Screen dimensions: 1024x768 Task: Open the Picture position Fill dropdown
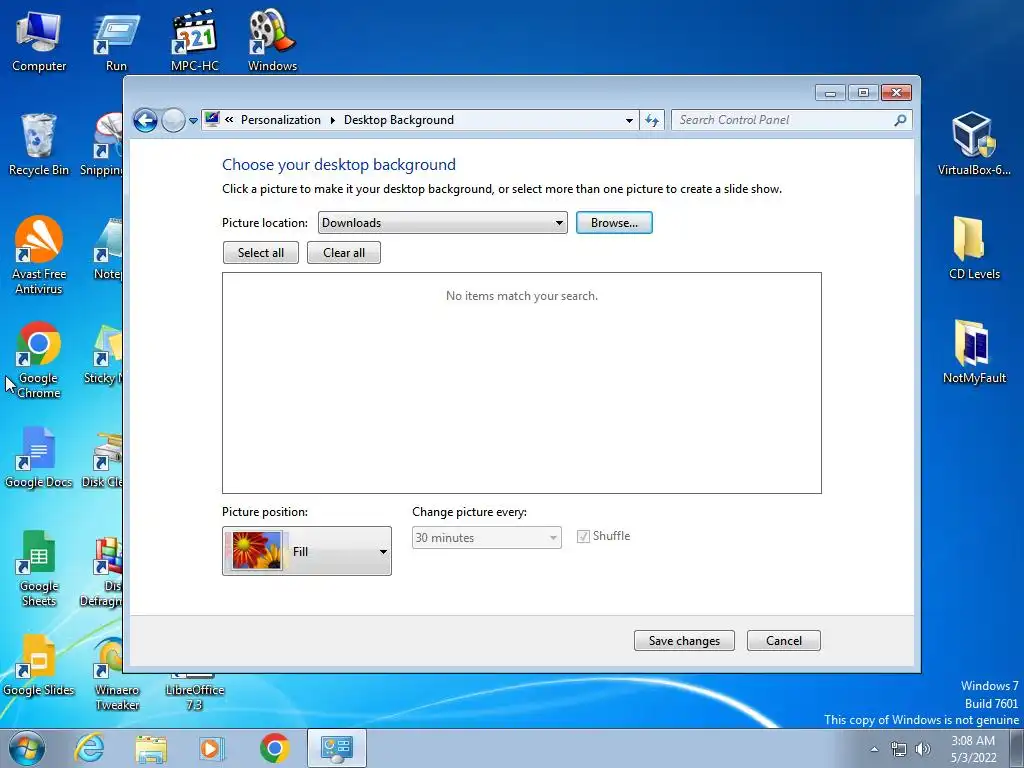click(307, 551)
